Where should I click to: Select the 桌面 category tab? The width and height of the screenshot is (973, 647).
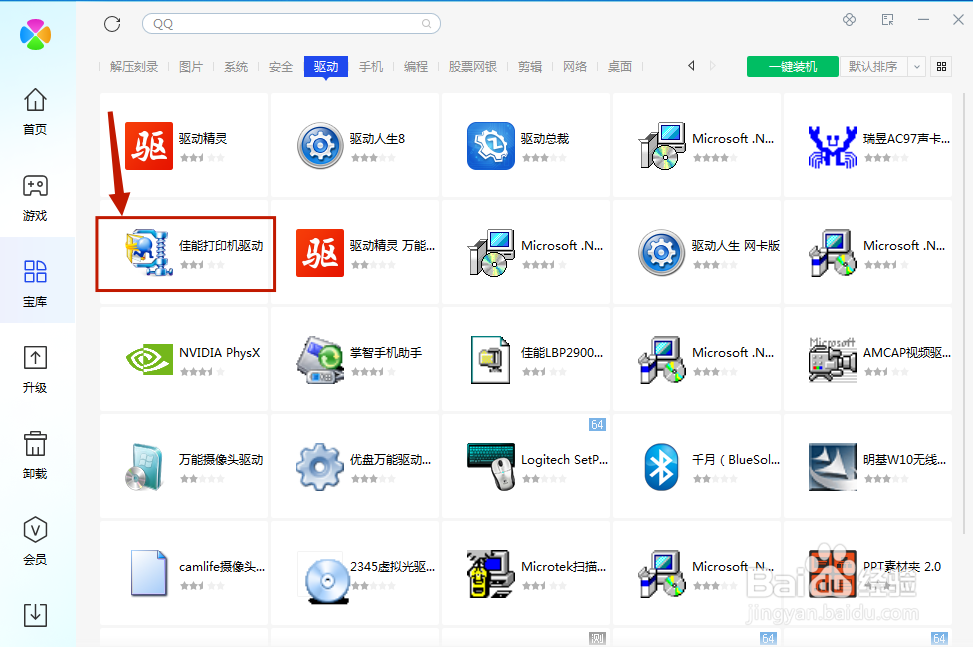coord(620,66)
